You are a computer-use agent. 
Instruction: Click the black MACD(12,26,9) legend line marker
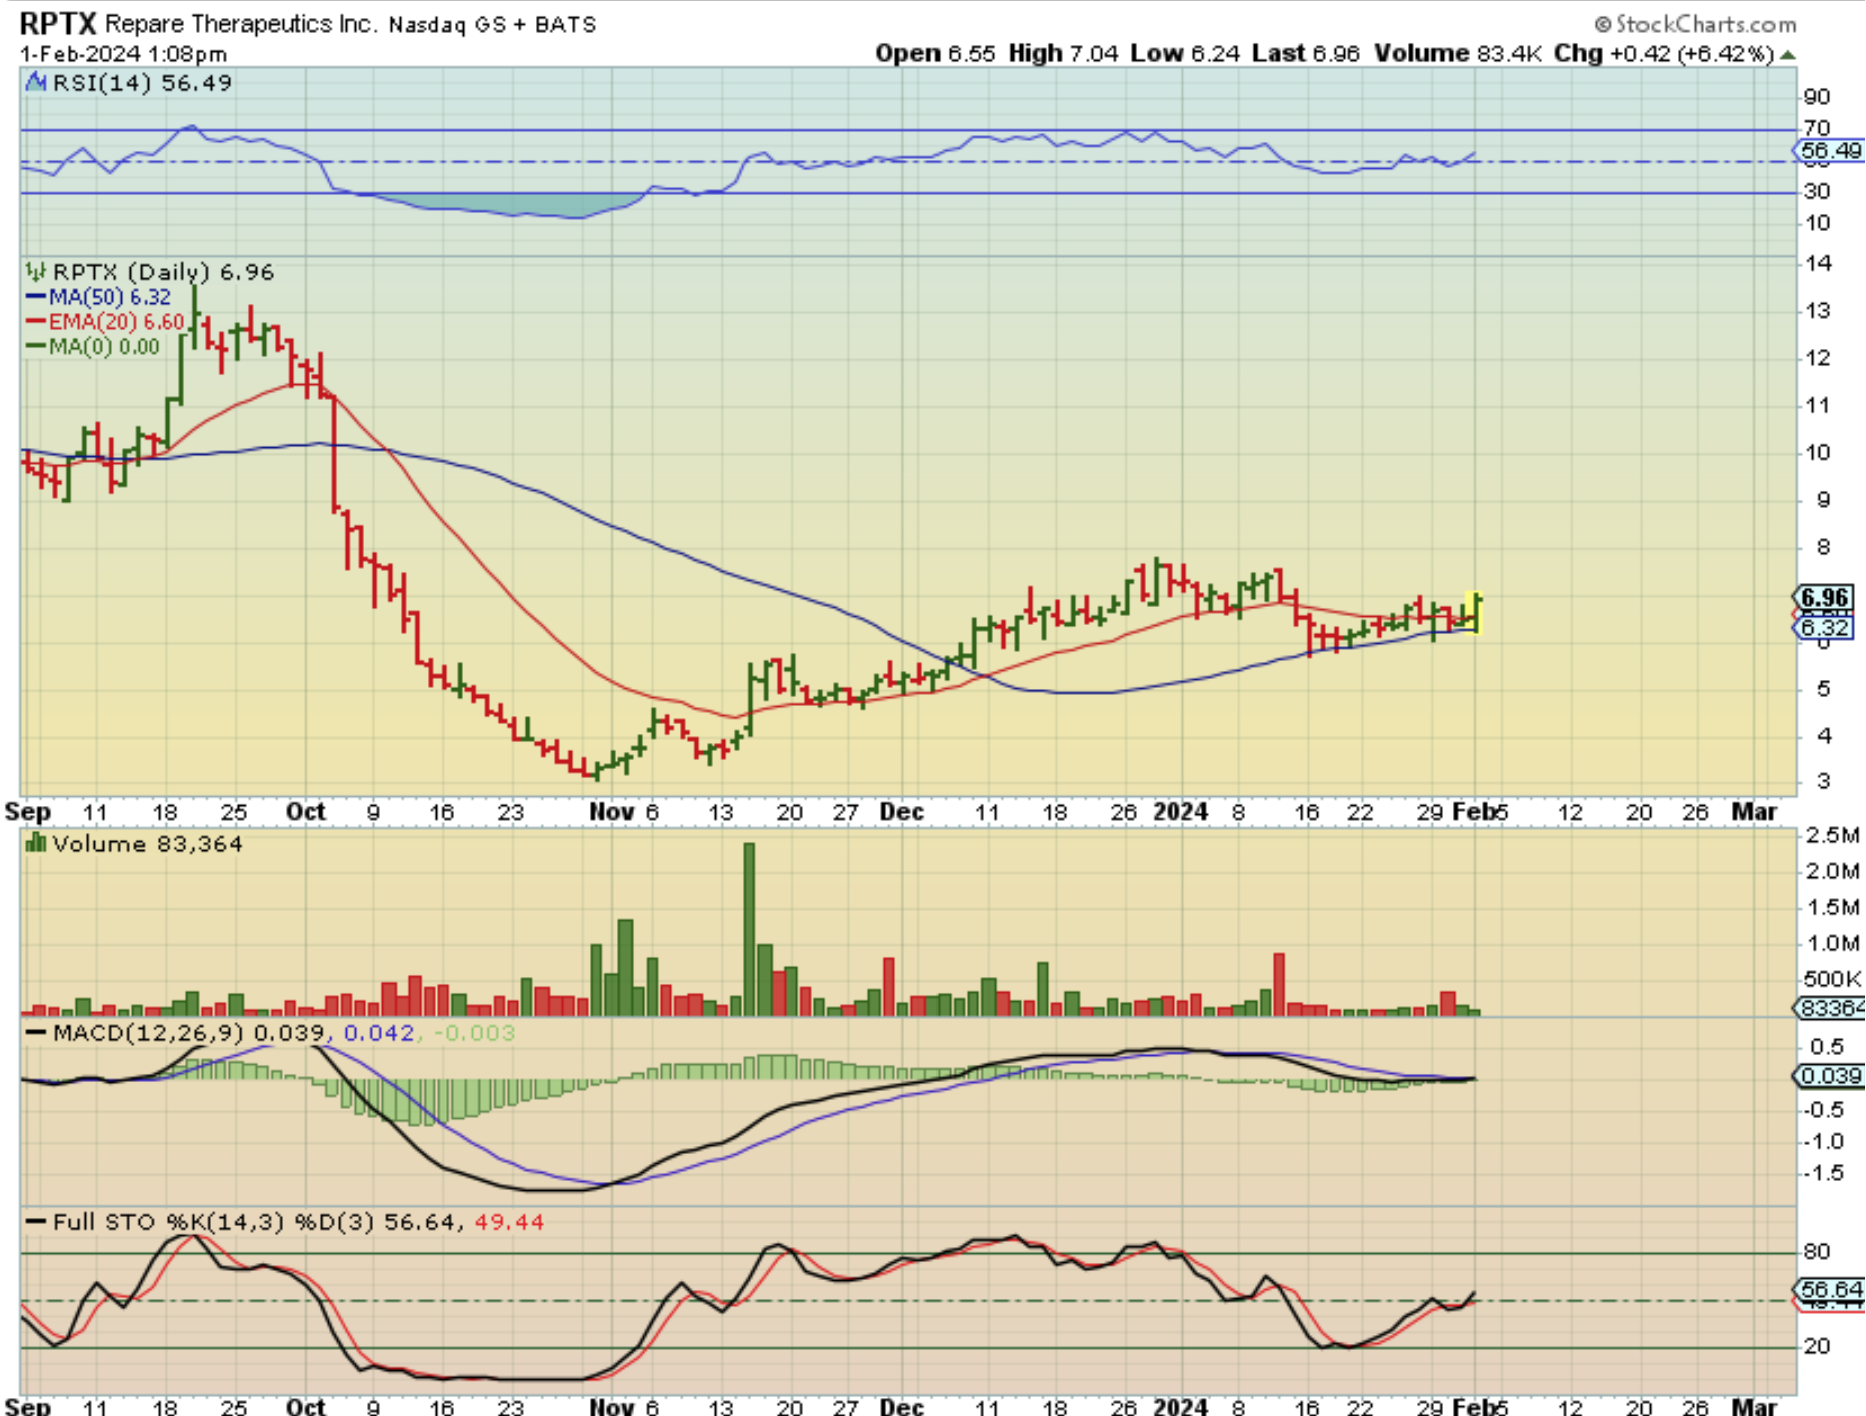pyautogui.click(x=36, y=1033)
